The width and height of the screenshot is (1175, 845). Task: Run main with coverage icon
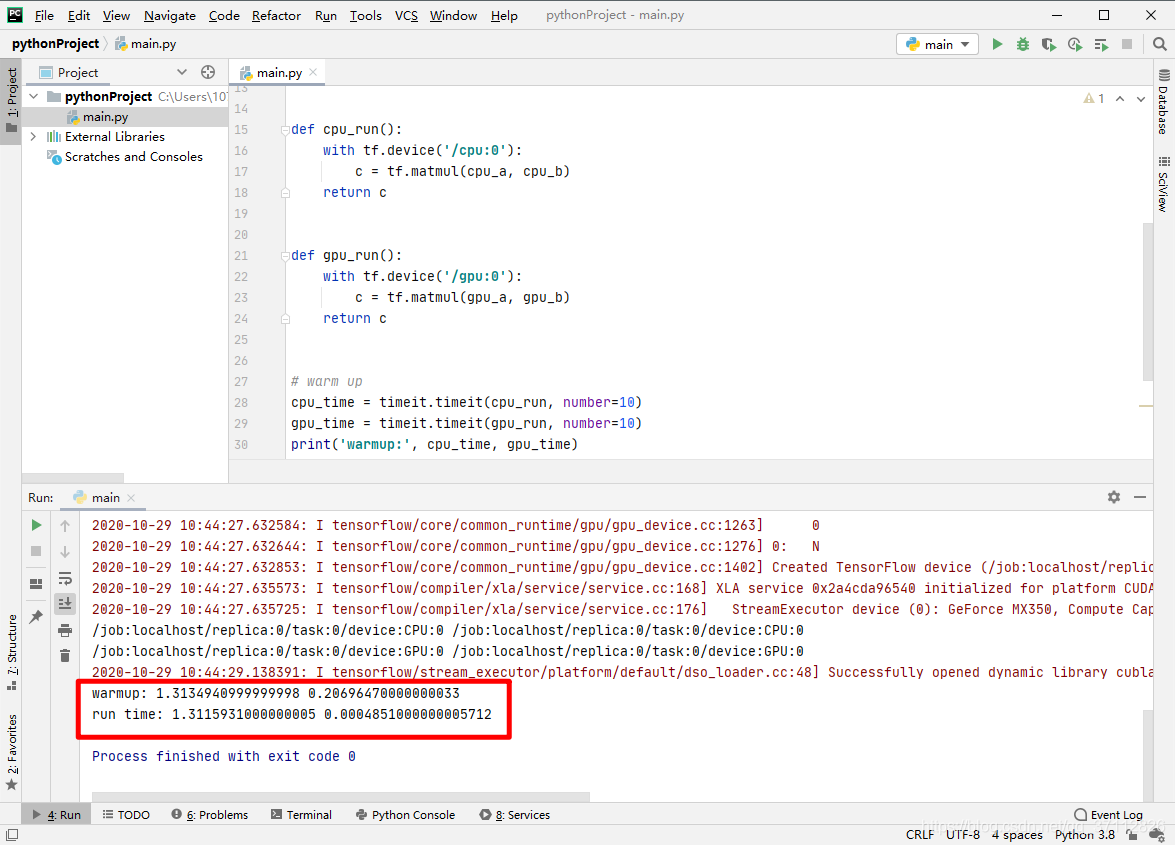point(1048,44)
